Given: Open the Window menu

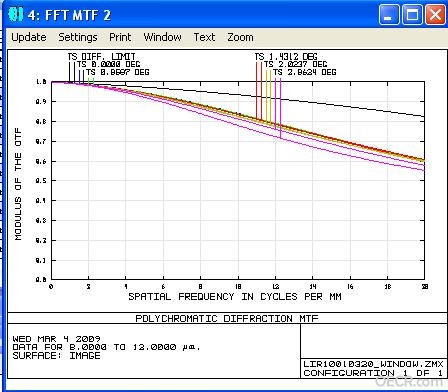Looking at the screenshot, I should point(162,37).
